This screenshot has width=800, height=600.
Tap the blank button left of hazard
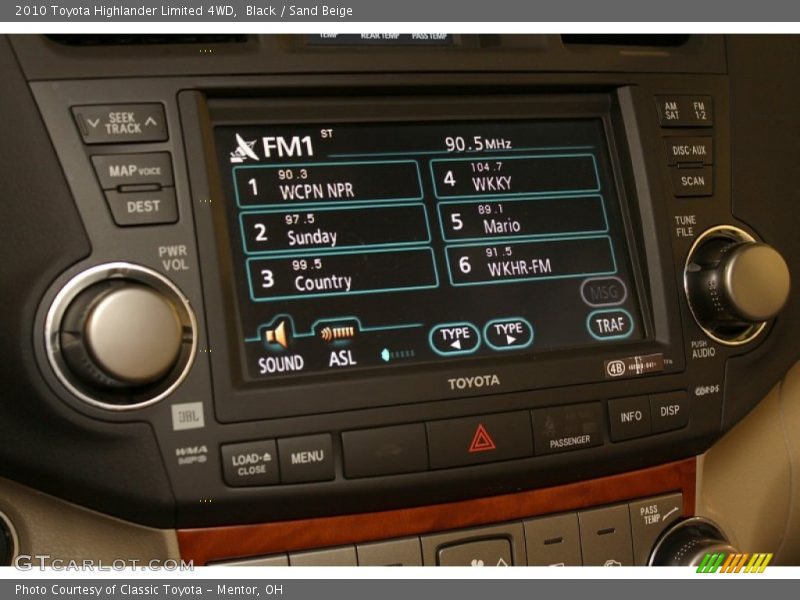click(385, 451)
